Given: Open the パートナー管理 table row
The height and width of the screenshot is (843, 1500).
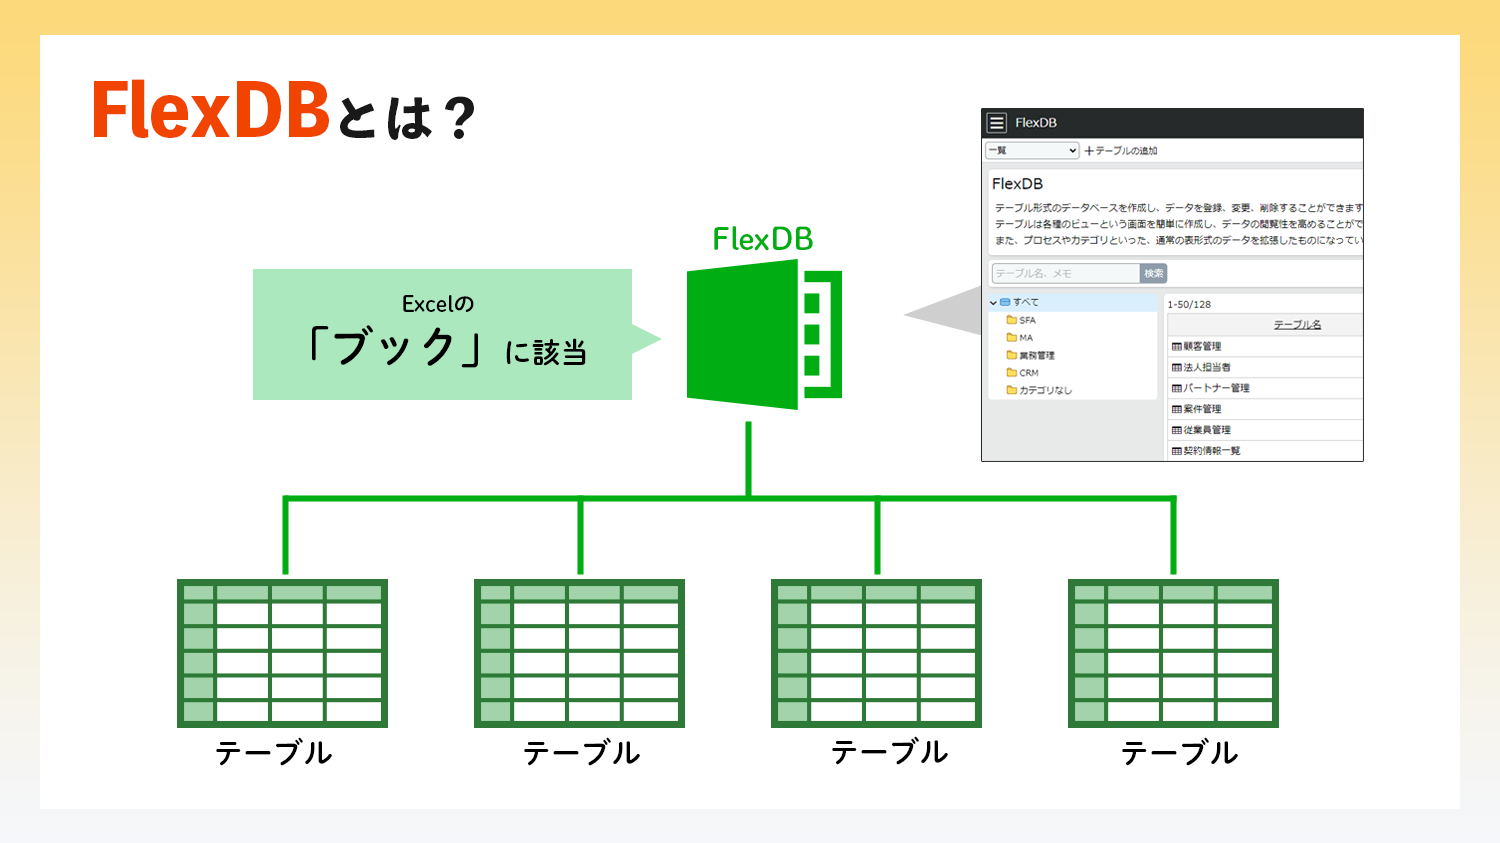Looking at the screenshot, I should (x=1265, y=388).
